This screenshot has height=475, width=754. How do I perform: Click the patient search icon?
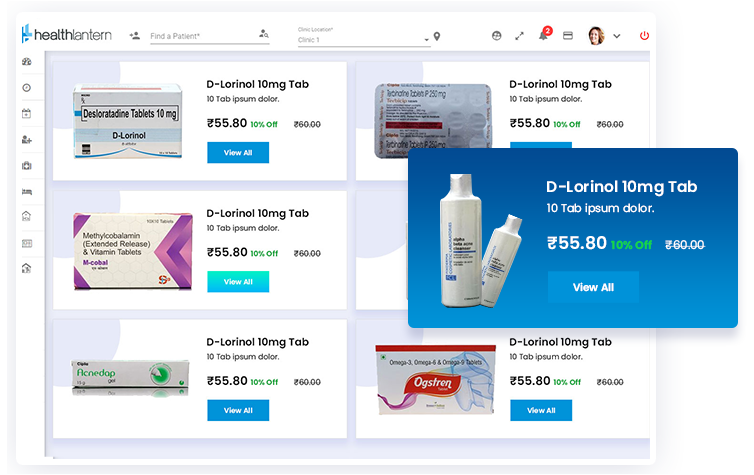[264, 34]
